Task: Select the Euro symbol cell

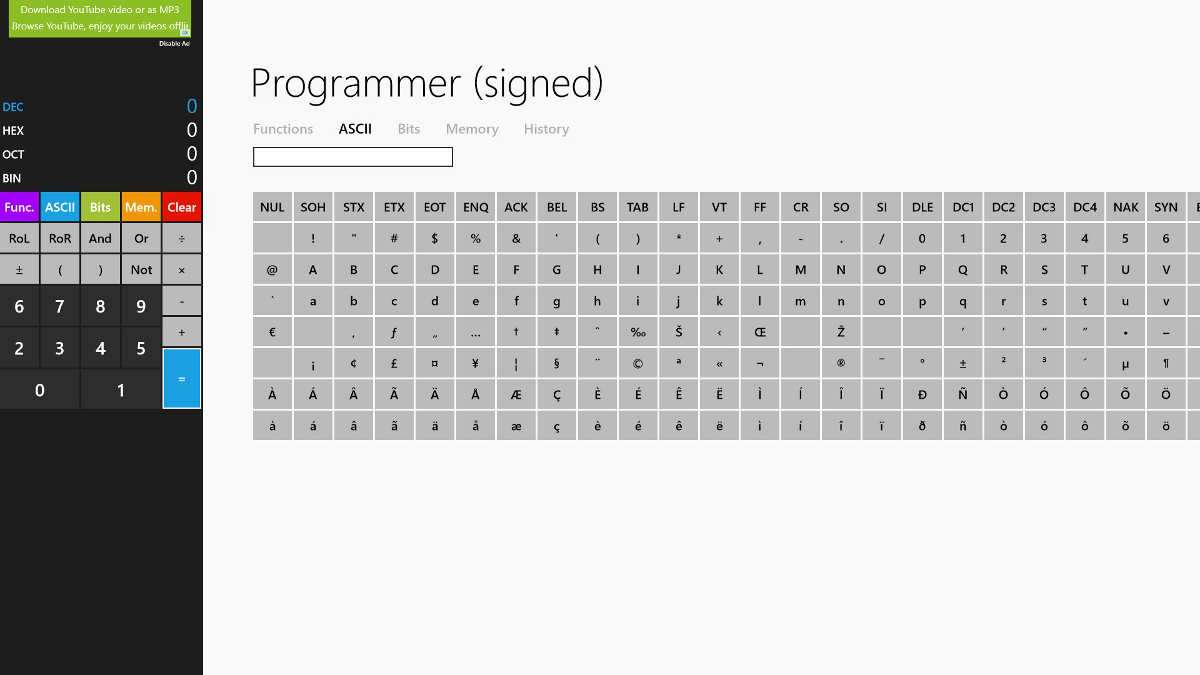Action: point(272,333)
